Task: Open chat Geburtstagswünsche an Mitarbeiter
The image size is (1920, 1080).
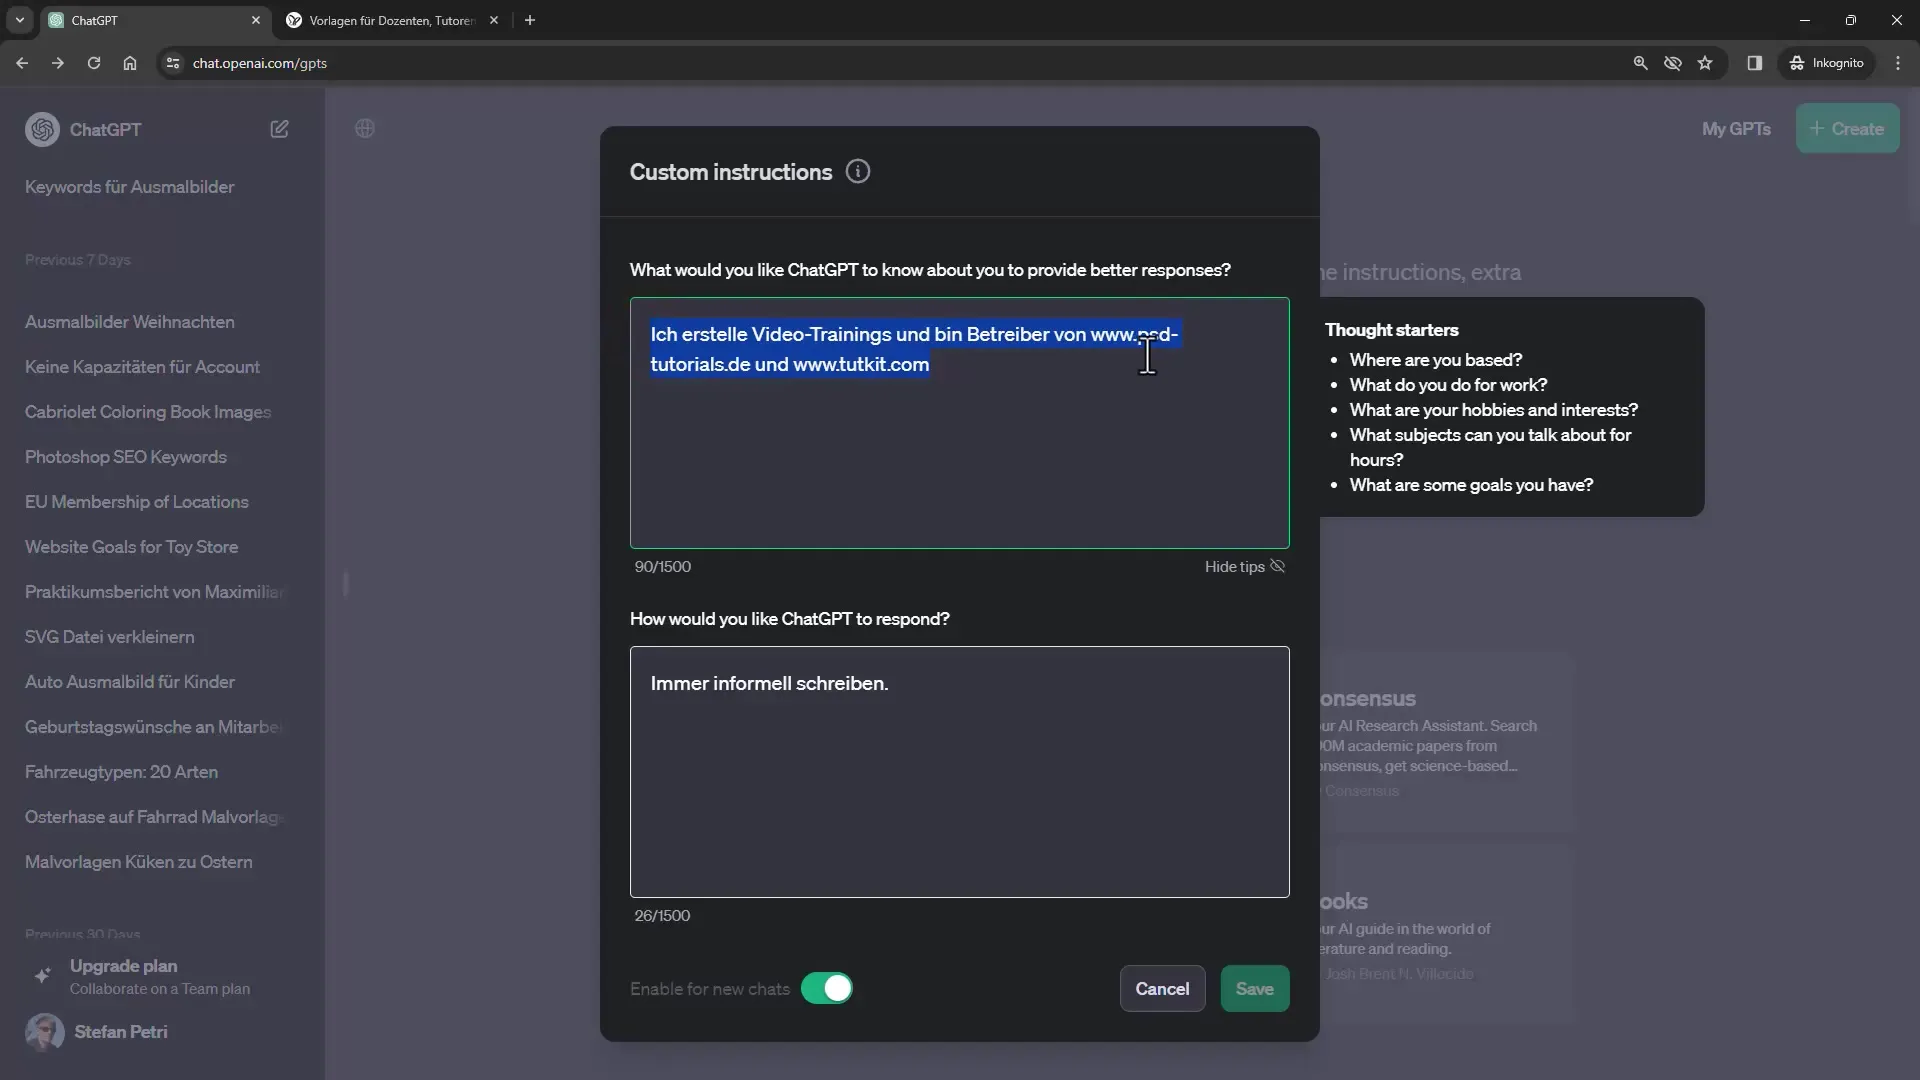Action: [154, 727]
